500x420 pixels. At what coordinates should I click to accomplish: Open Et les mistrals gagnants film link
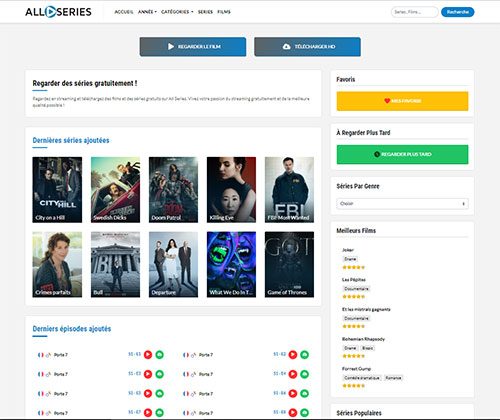pyautogui.click(x=366, y=309)
